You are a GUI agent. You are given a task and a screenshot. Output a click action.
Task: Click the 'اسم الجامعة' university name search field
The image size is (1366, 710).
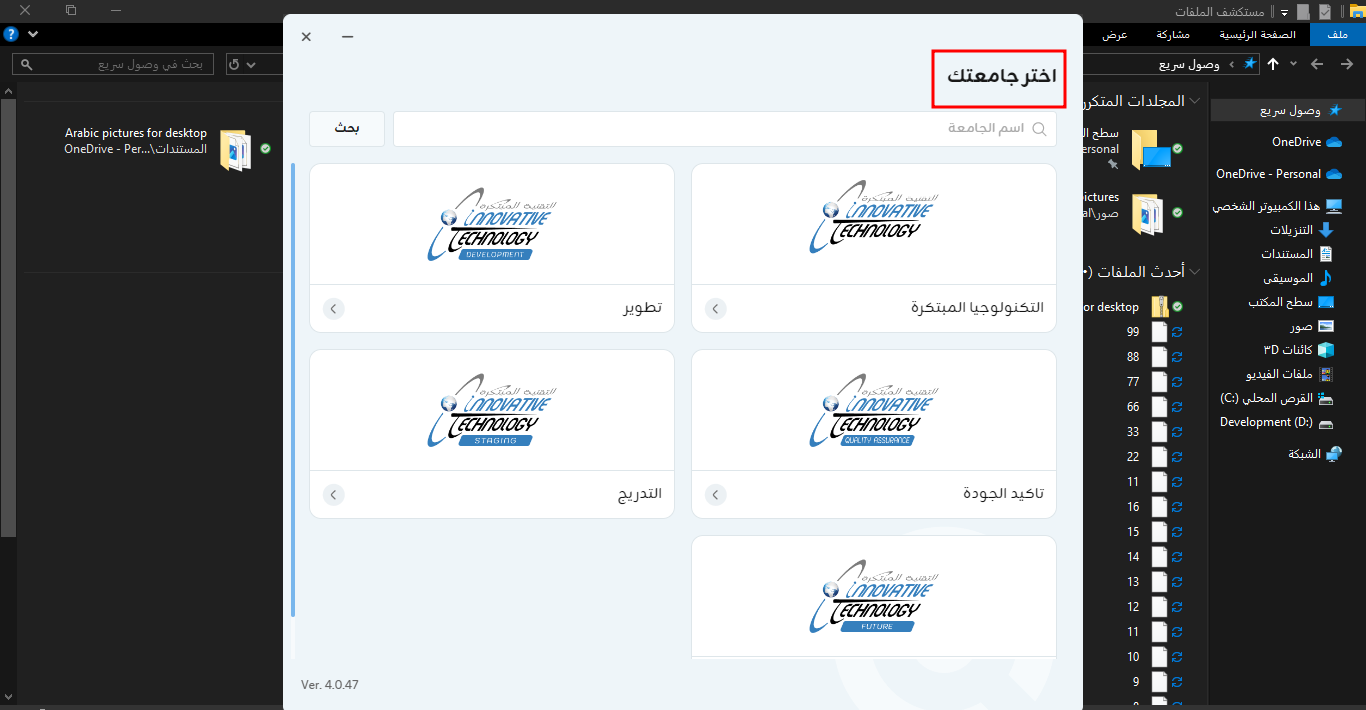(x=725, y=129)
